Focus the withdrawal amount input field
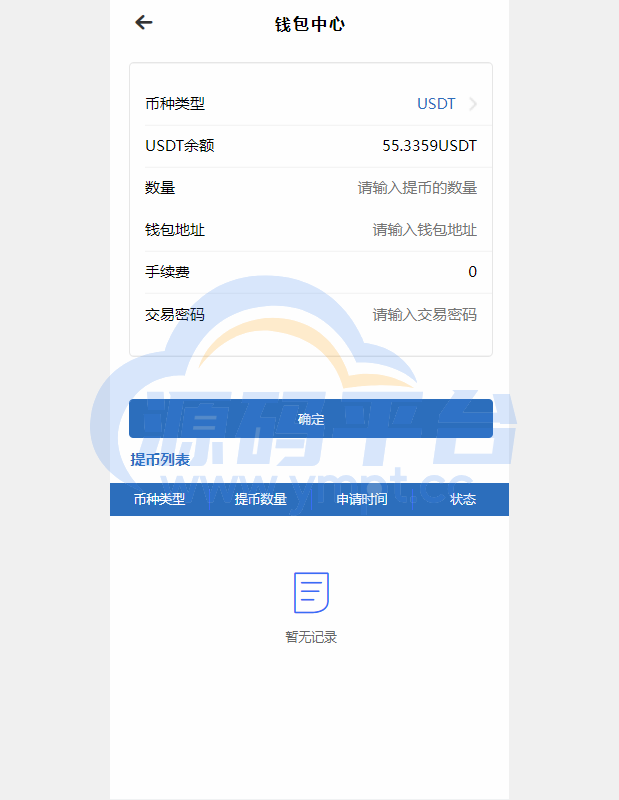619x800 pixels. 417,188
